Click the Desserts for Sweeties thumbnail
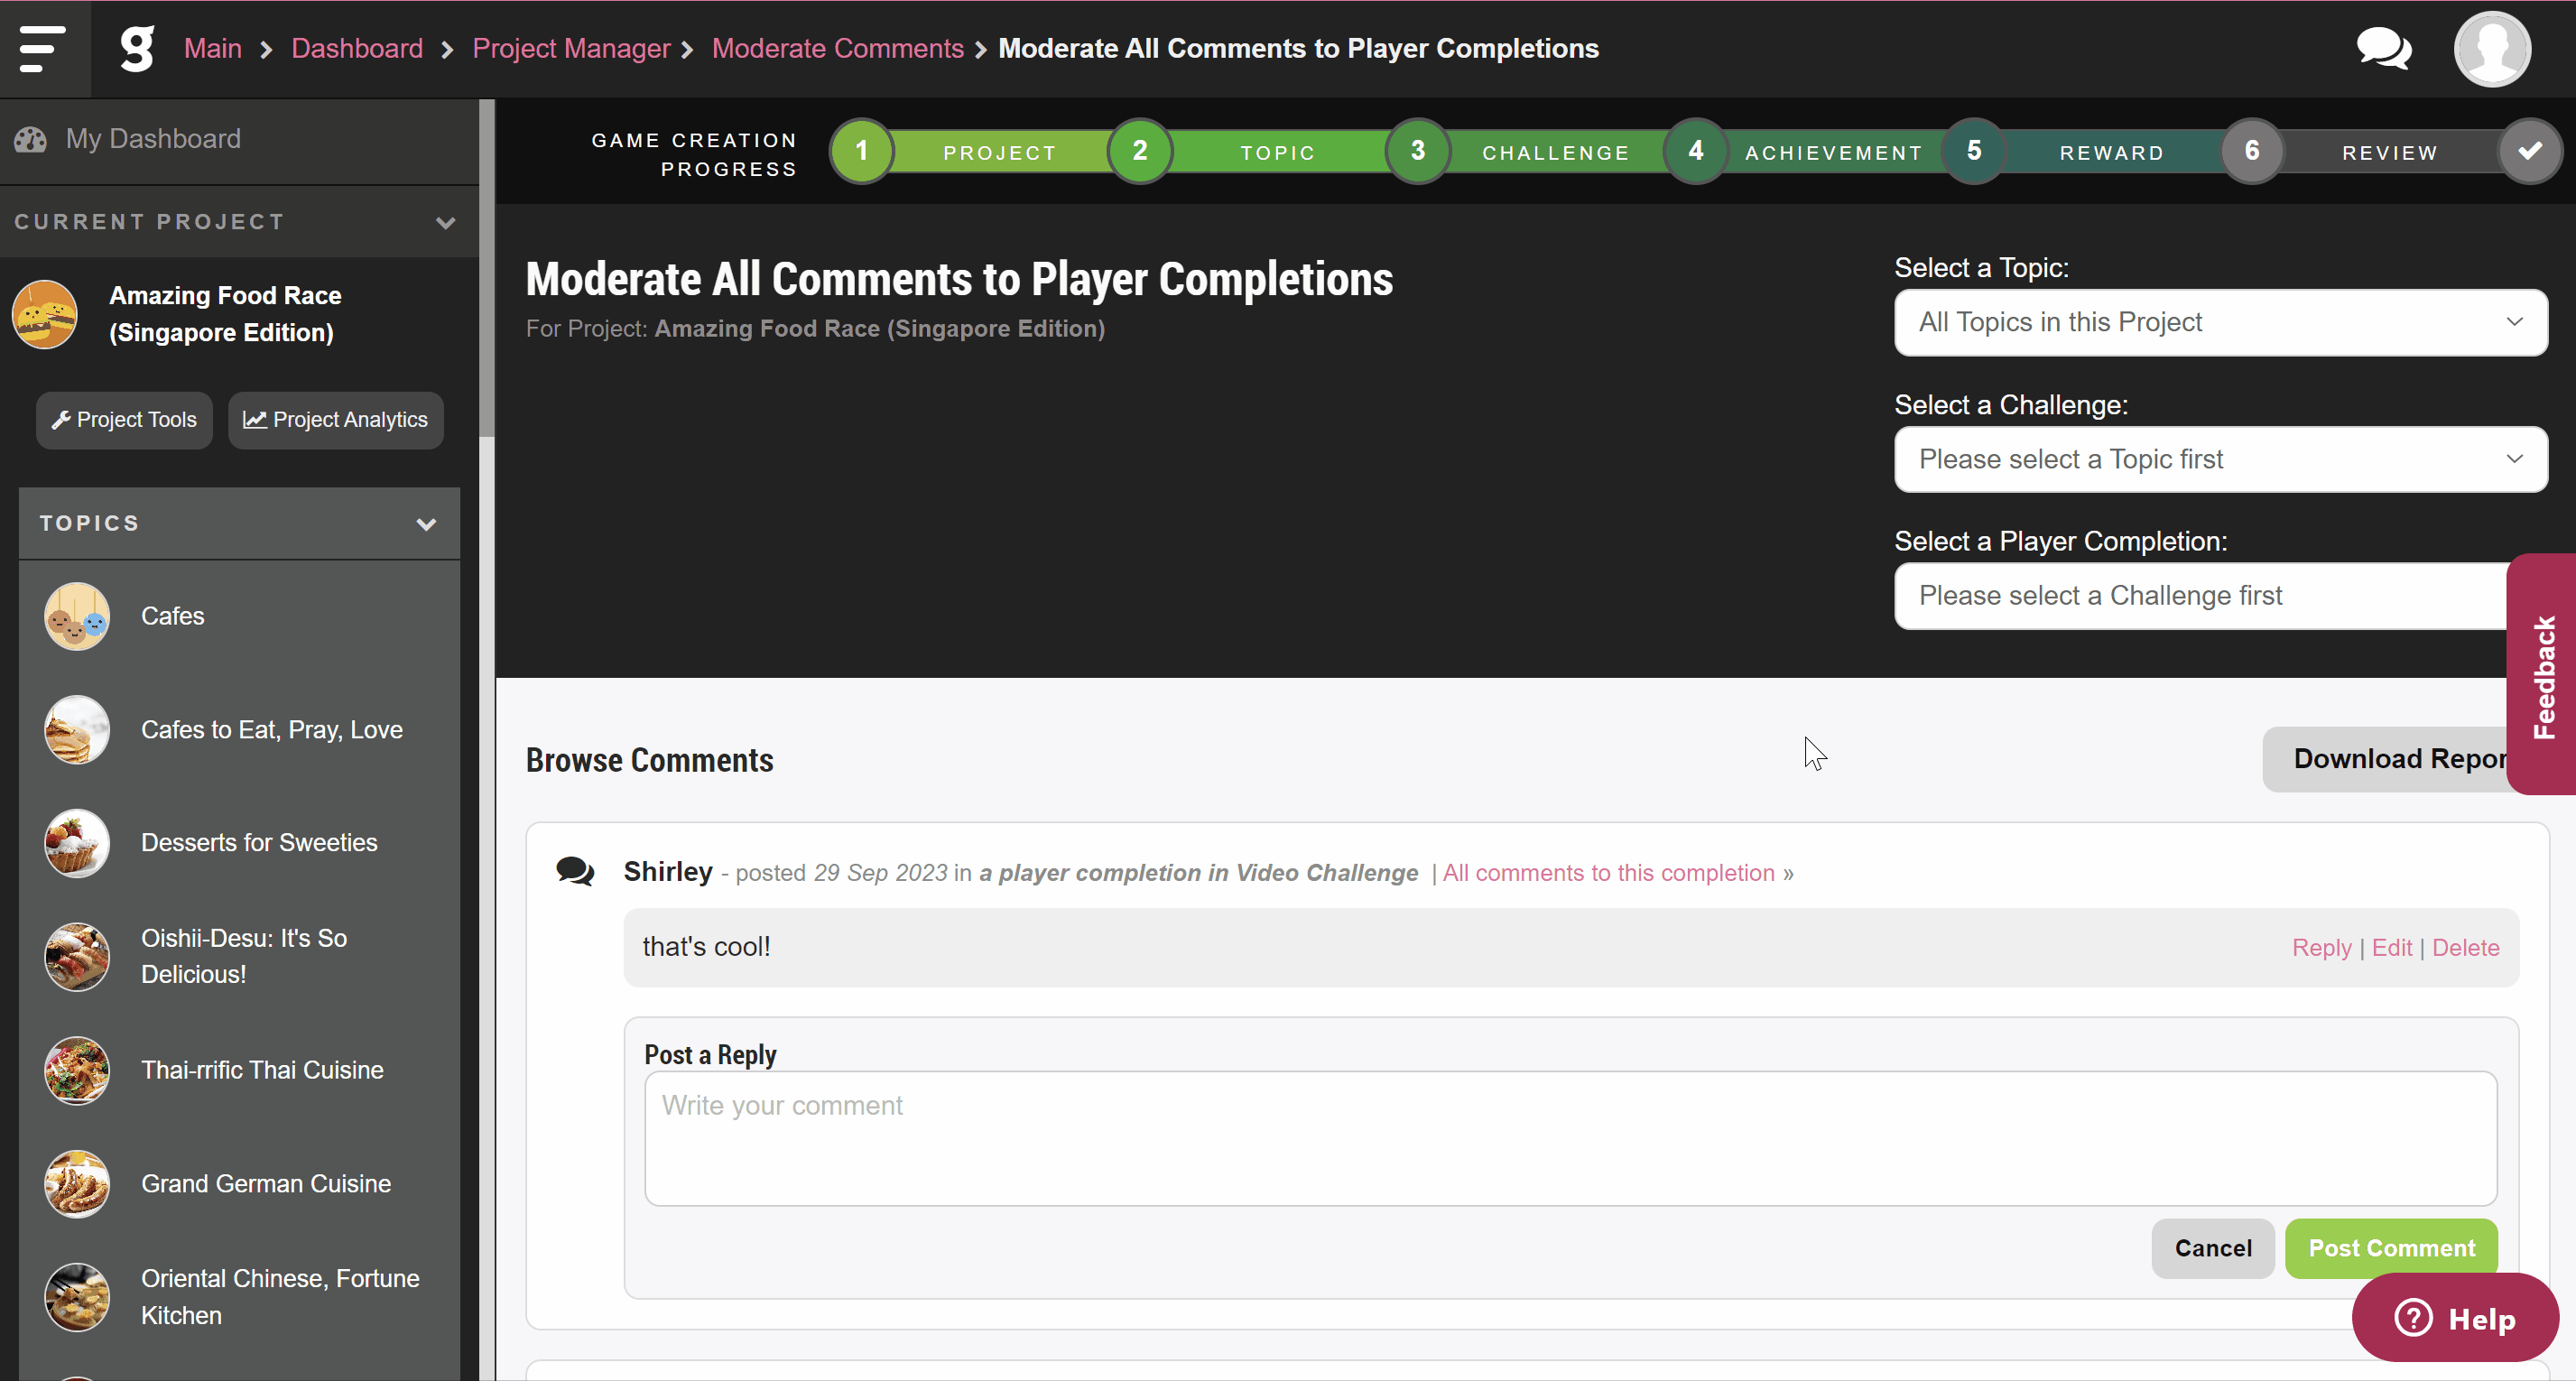Image resolution: width=2576 pixels, height=1381 pixels. coord(77,843)
